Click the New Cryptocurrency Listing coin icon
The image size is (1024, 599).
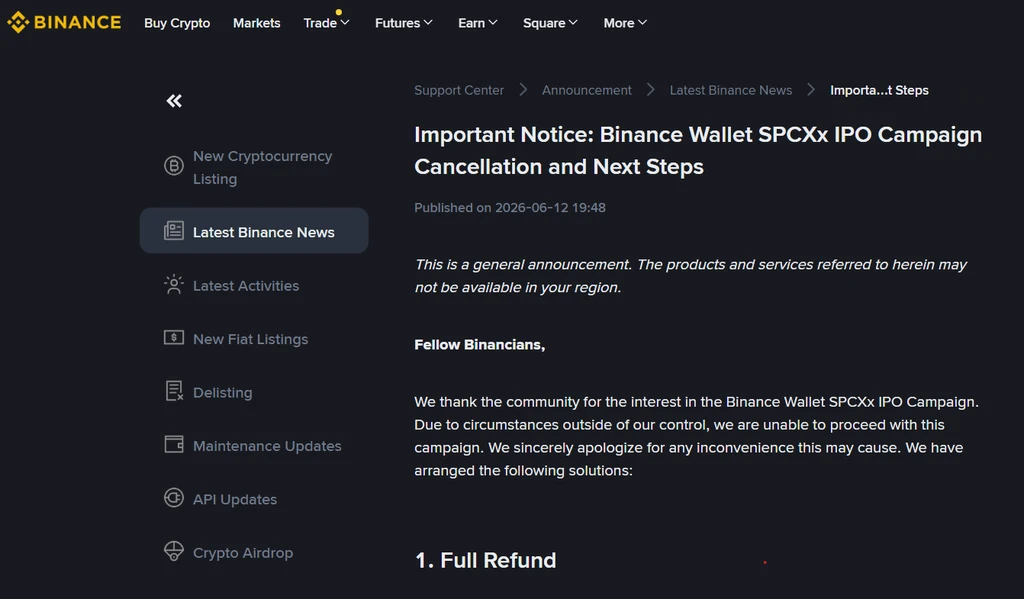pyautogui.click(x=174, y=166)
